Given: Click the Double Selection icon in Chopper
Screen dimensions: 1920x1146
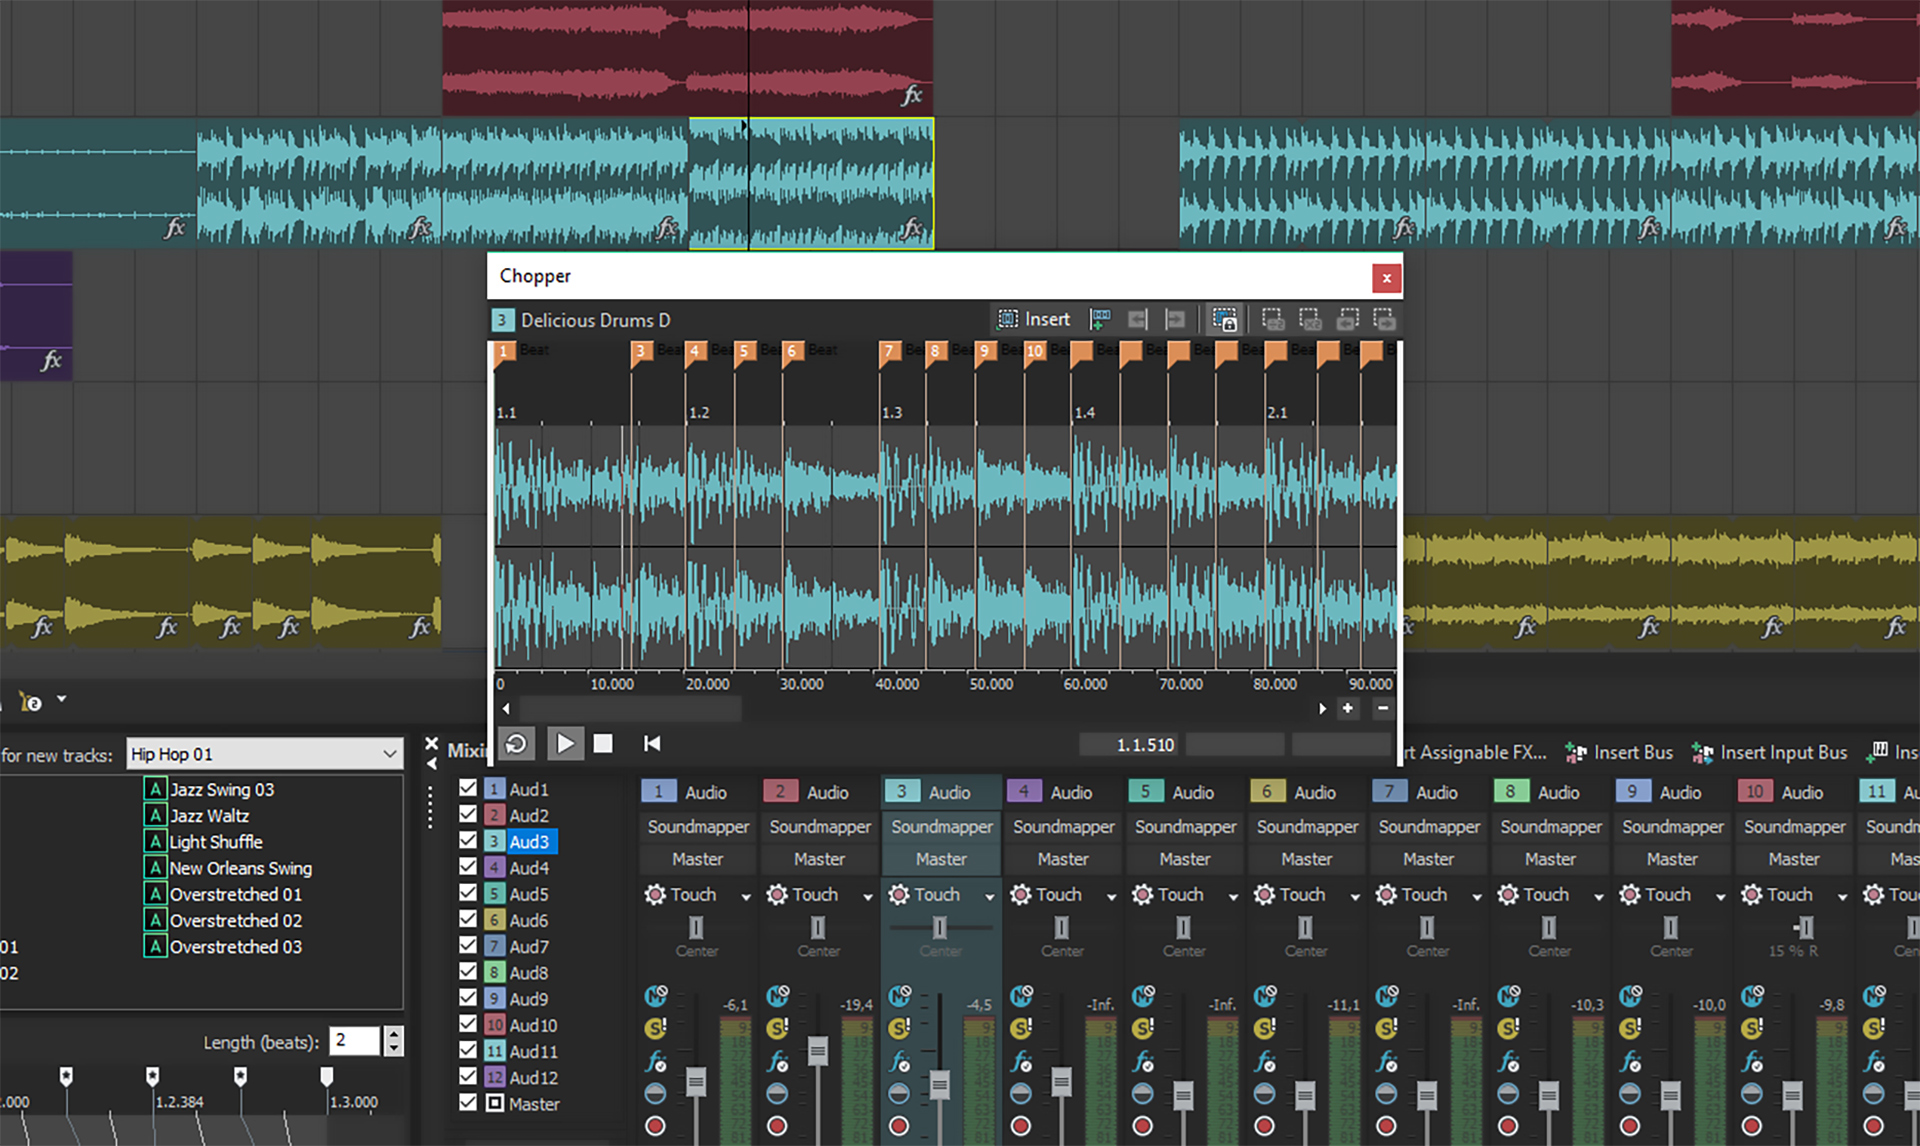Looking at the screenshot, I should coord(1310,319).
